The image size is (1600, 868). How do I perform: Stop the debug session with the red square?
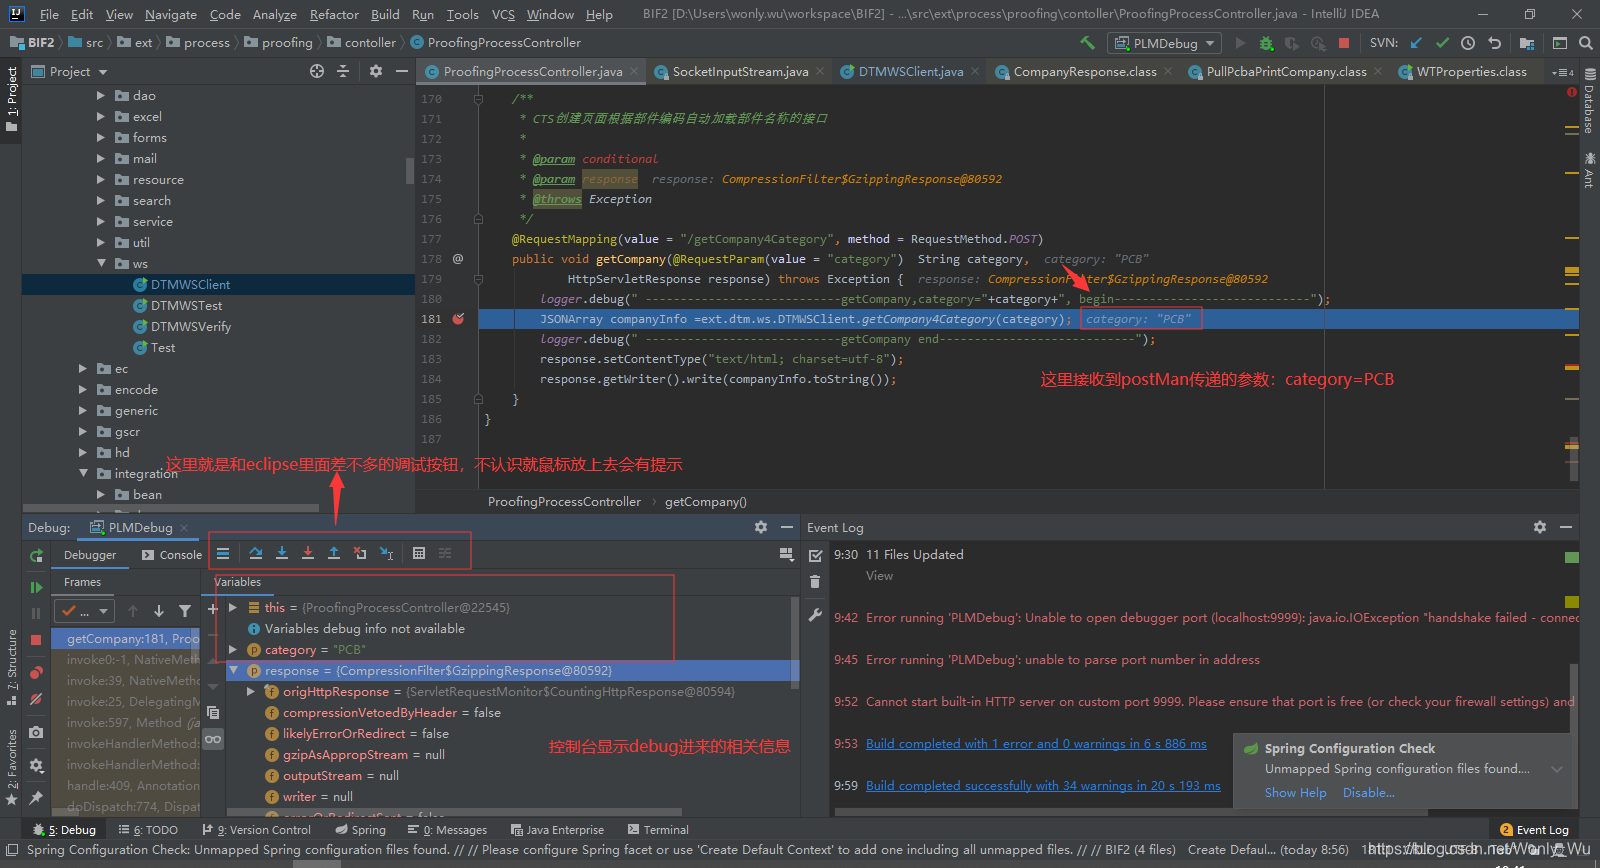point(36,639)
